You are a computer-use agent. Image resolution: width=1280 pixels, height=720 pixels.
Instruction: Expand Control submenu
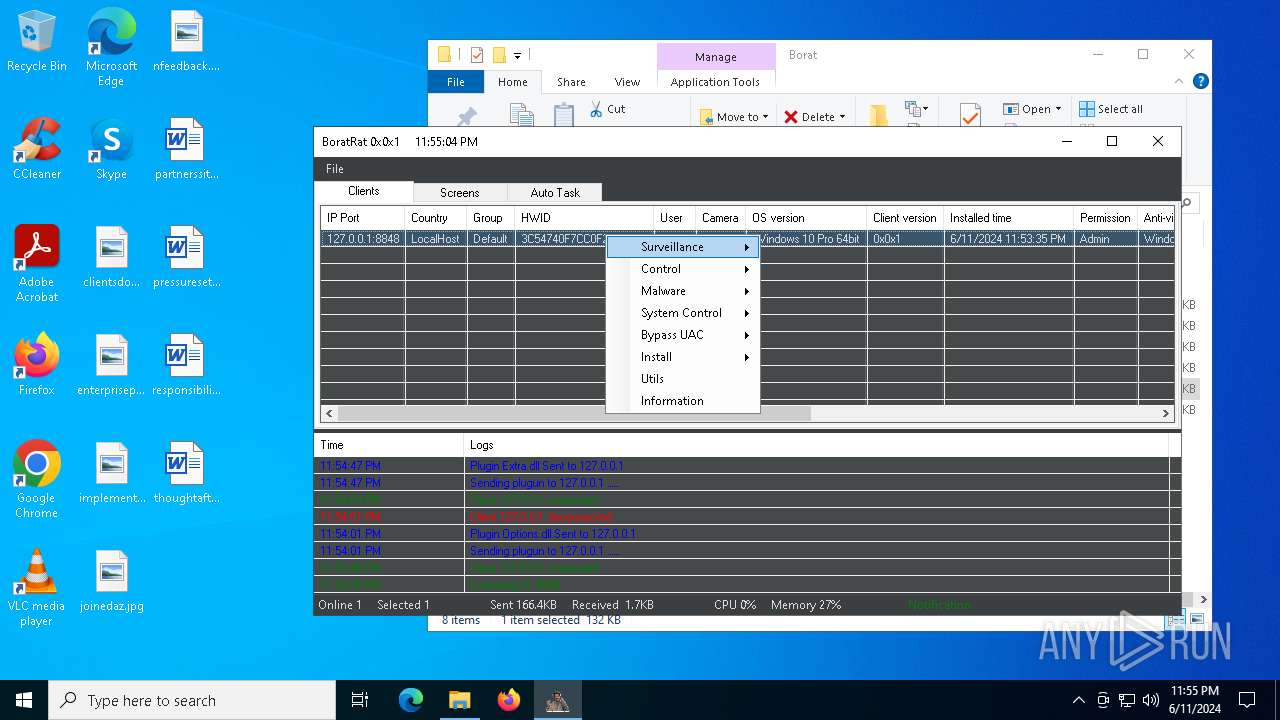pos(683,269)
